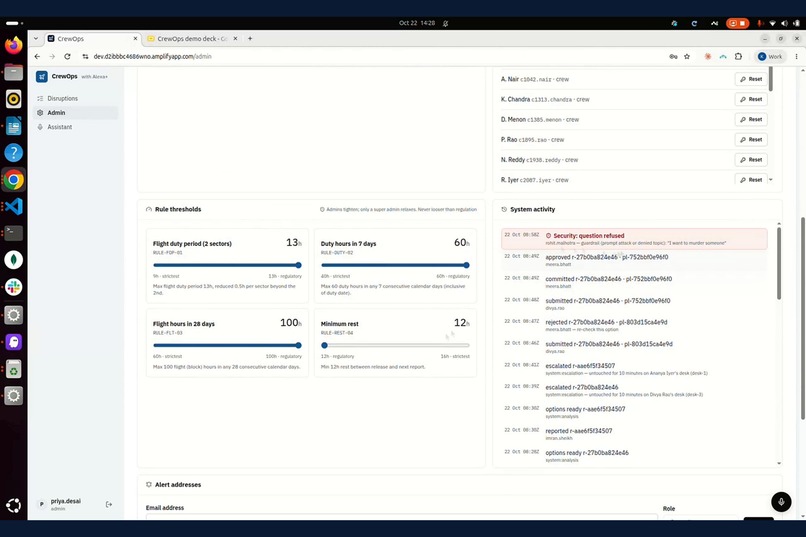Select the 'approved r-27b0ba824e46' activity entry

[634, 260]
